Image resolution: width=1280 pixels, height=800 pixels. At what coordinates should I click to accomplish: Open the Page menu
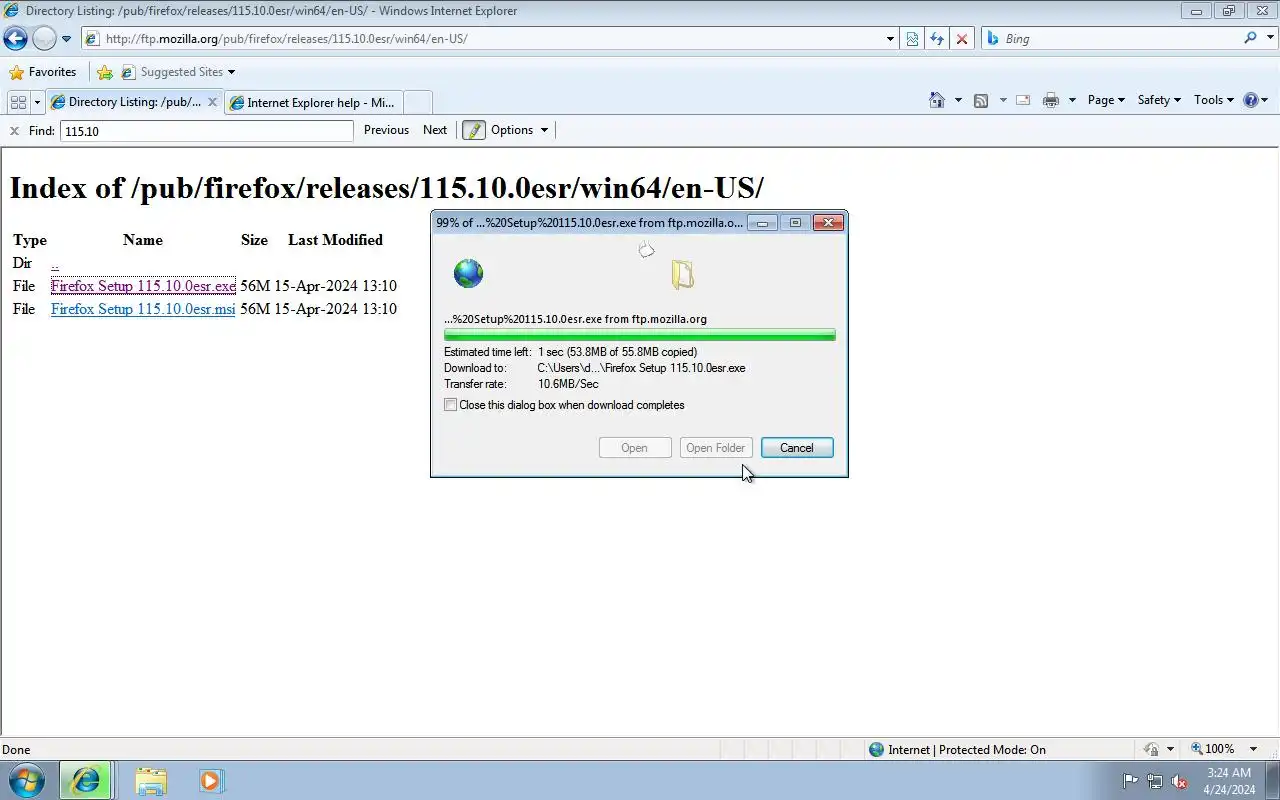(x=1106, y=100)
